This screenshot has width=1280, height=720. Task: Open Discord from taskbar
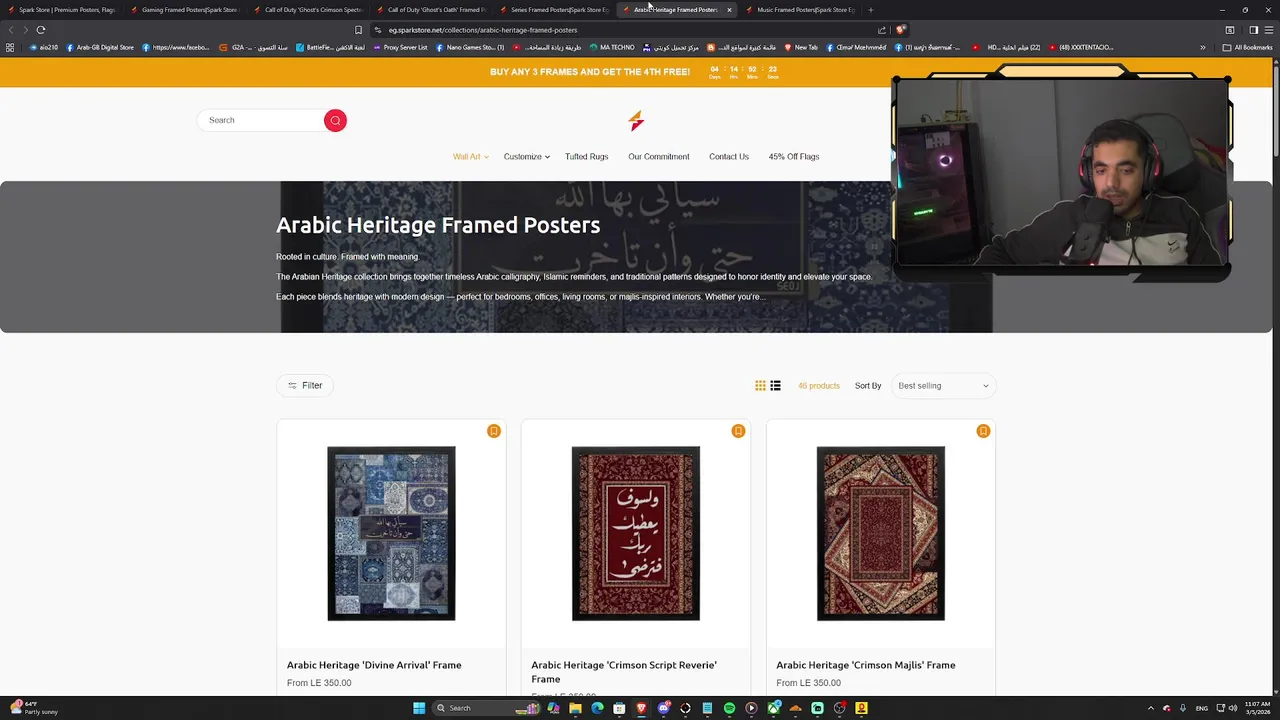click(x=663, y=708)
